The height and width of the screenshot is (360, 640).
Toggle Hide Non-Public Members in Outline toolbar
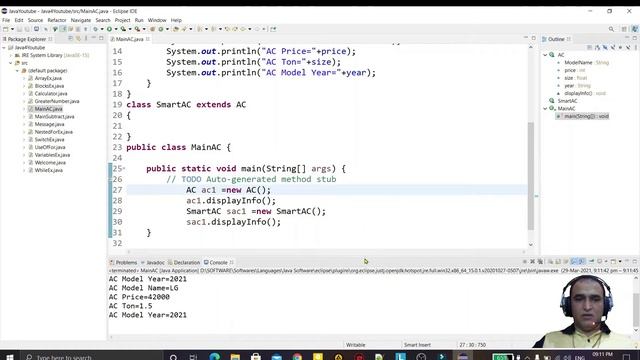coord(620,48)
